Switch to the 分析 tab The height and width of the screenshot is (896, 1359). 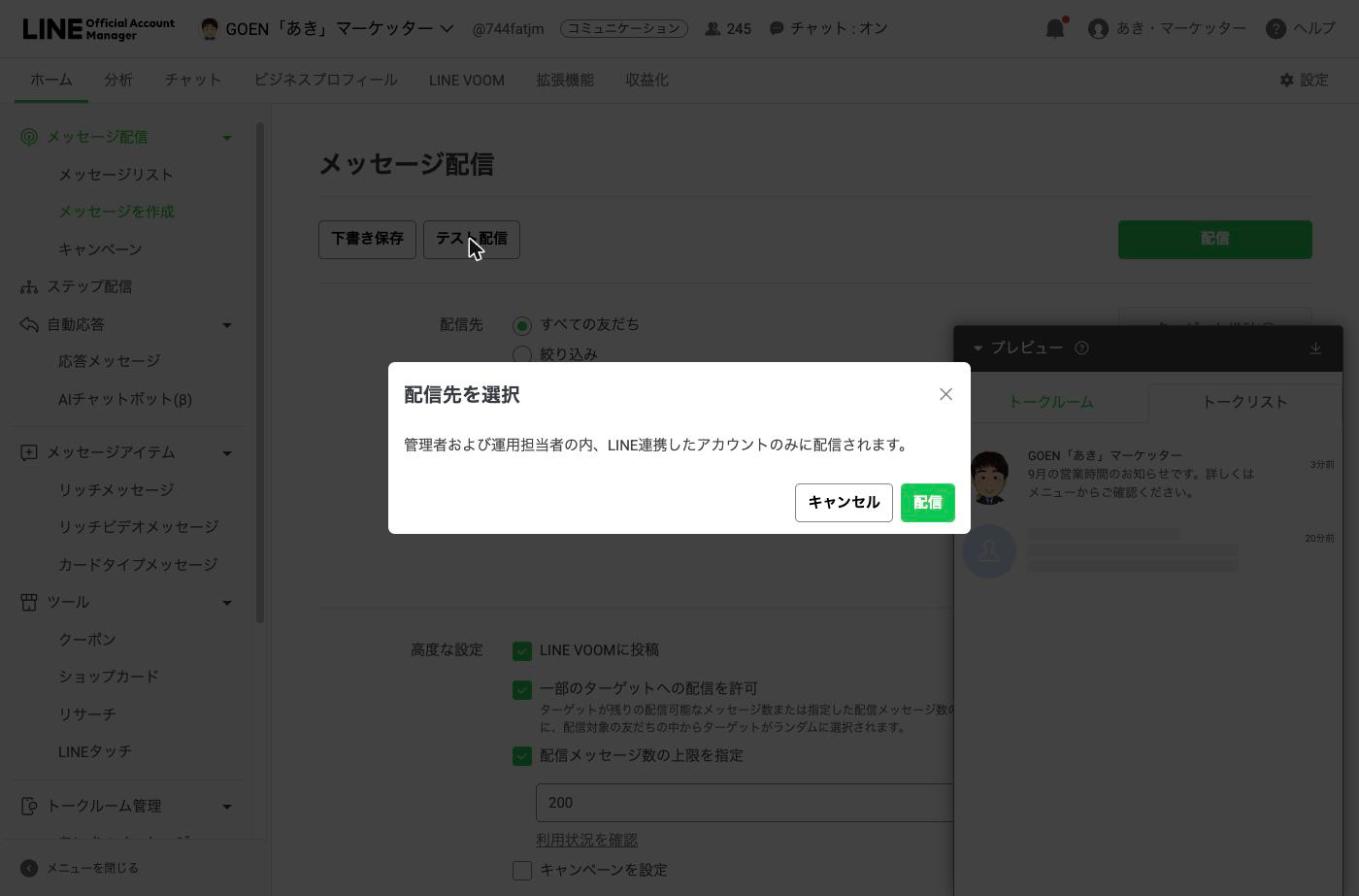118,80
